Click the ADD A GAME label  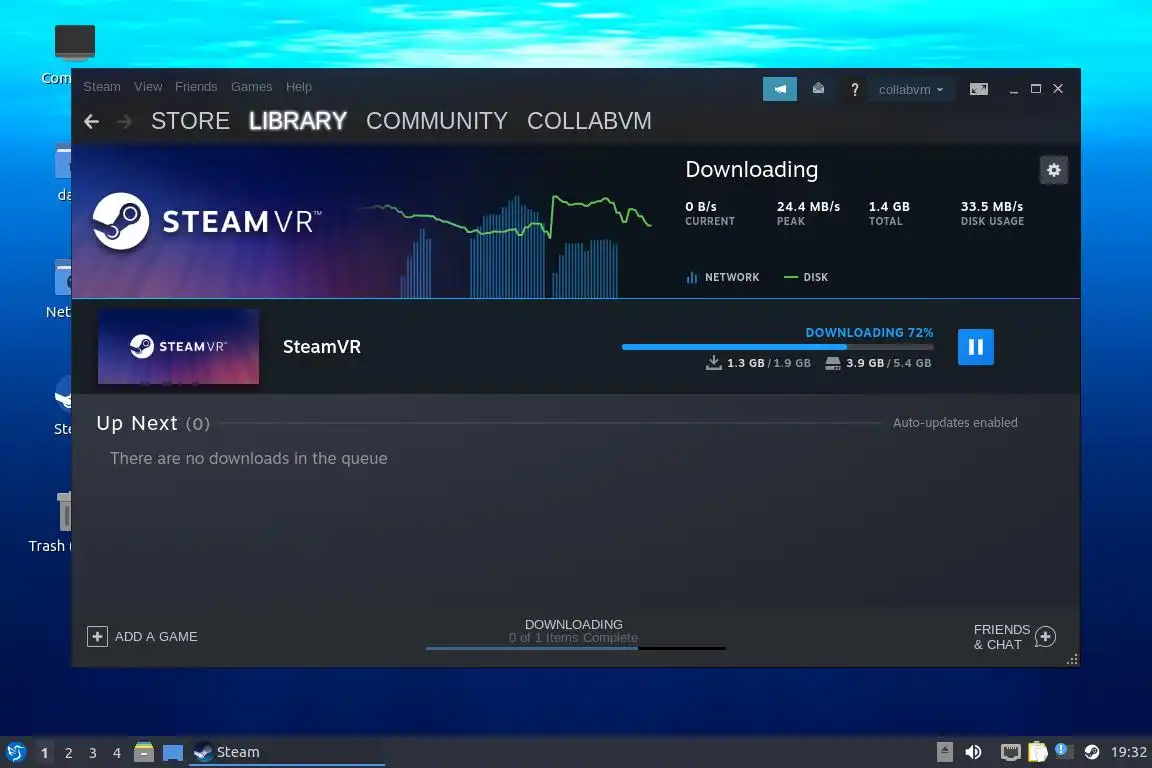click(156, 636)
